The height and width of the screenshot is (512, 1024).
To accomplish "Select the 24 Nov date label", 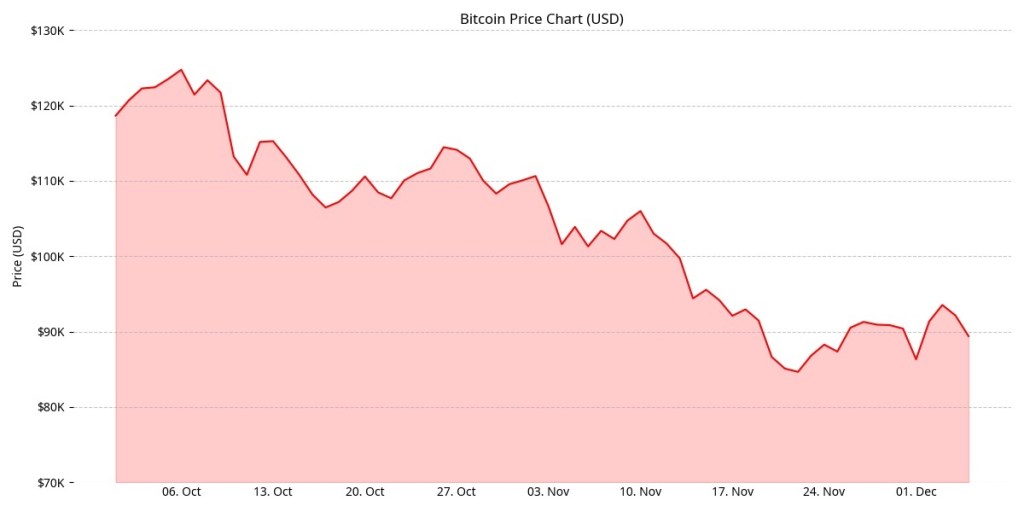I will coord(824,492).
